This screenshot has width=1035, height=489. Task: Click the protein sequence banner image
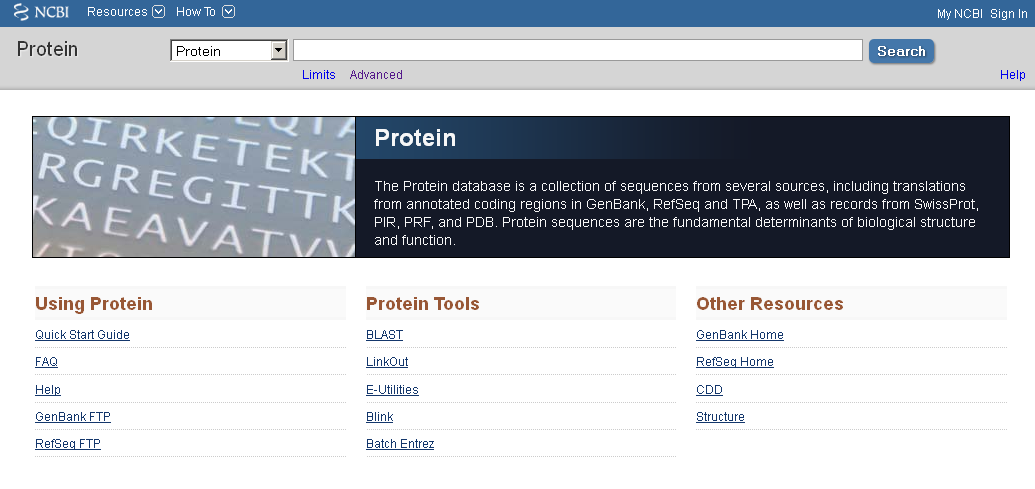click(194, 187)
